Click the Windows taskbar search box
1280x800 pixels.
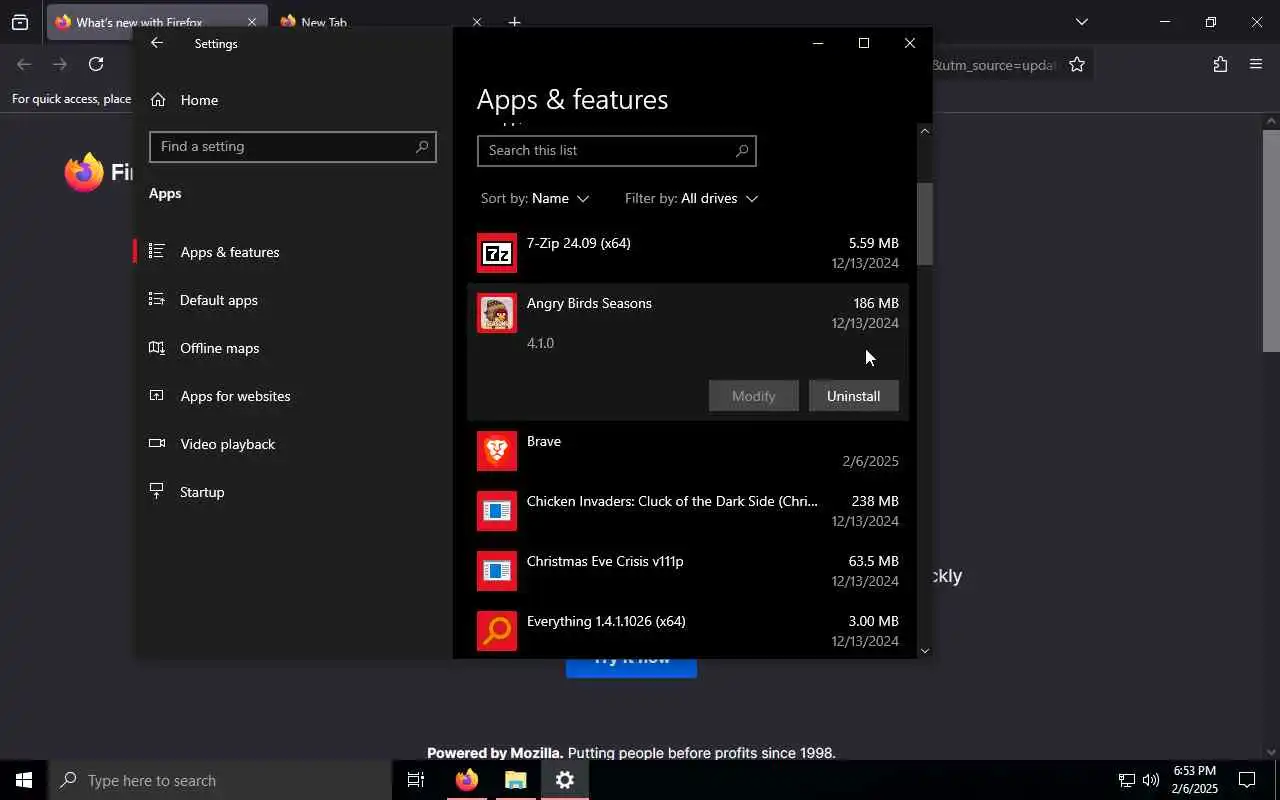tap(220, 780)
